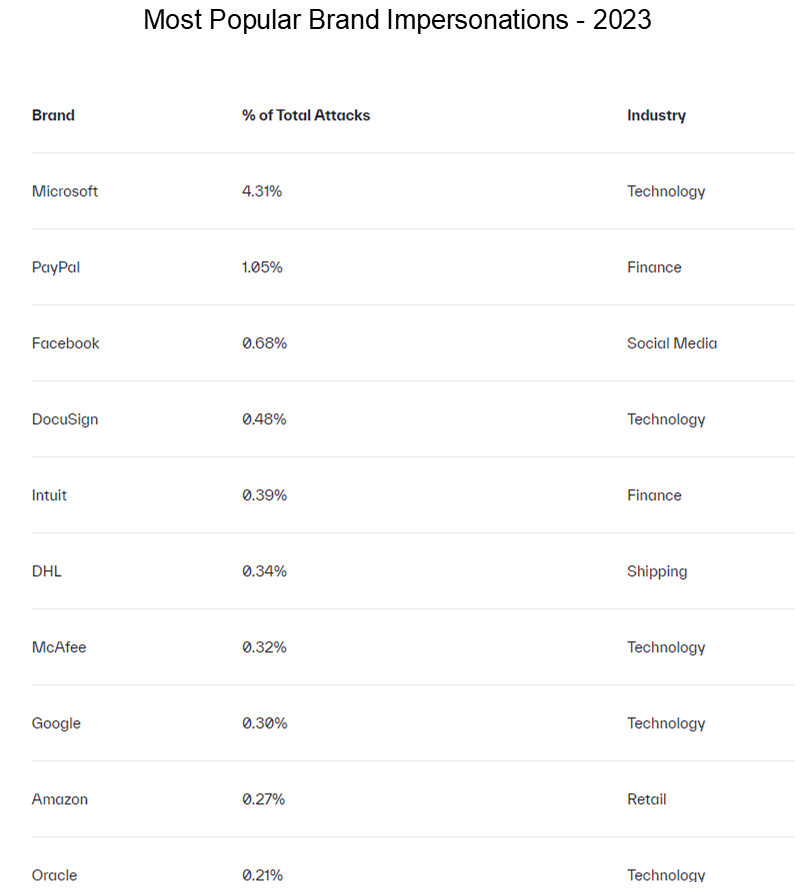
Task: Select the 0.34% value for DHL
Action: pyautogui.click(x=264, y=571)
